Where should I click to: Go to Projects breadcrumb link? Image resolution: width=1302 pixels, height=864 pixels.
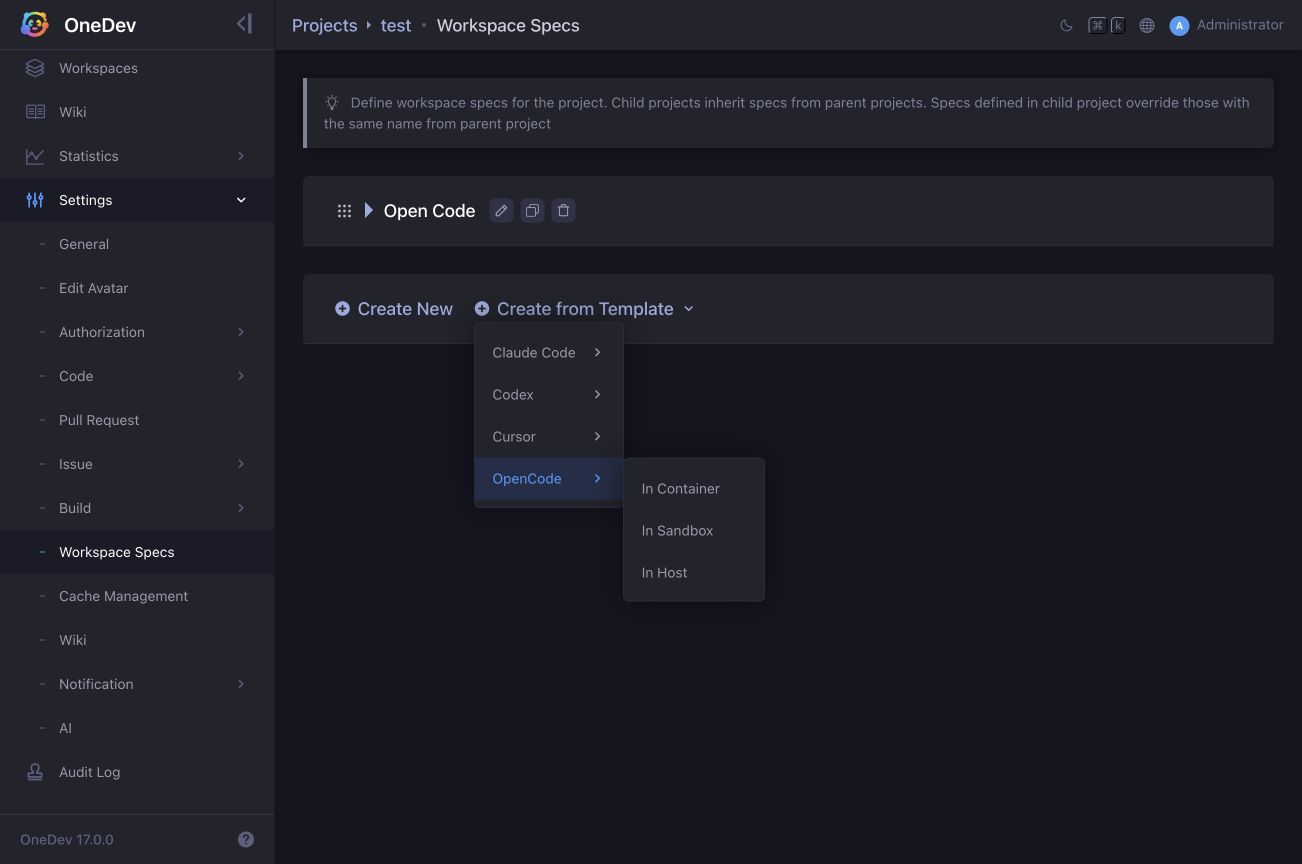pyautogui.click(x=324, y=26)
